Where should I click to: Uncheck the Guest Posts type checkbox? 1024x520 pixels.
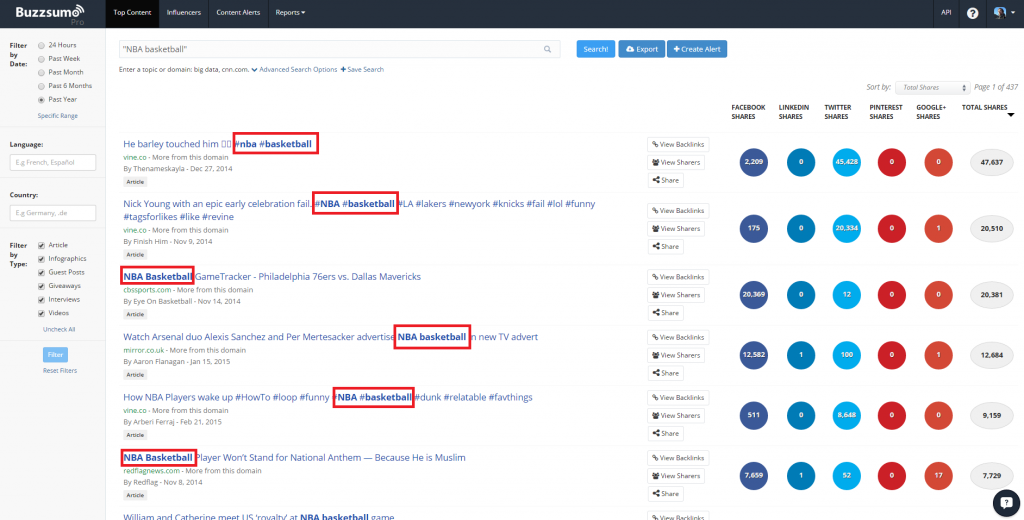[x=42, y=272]
